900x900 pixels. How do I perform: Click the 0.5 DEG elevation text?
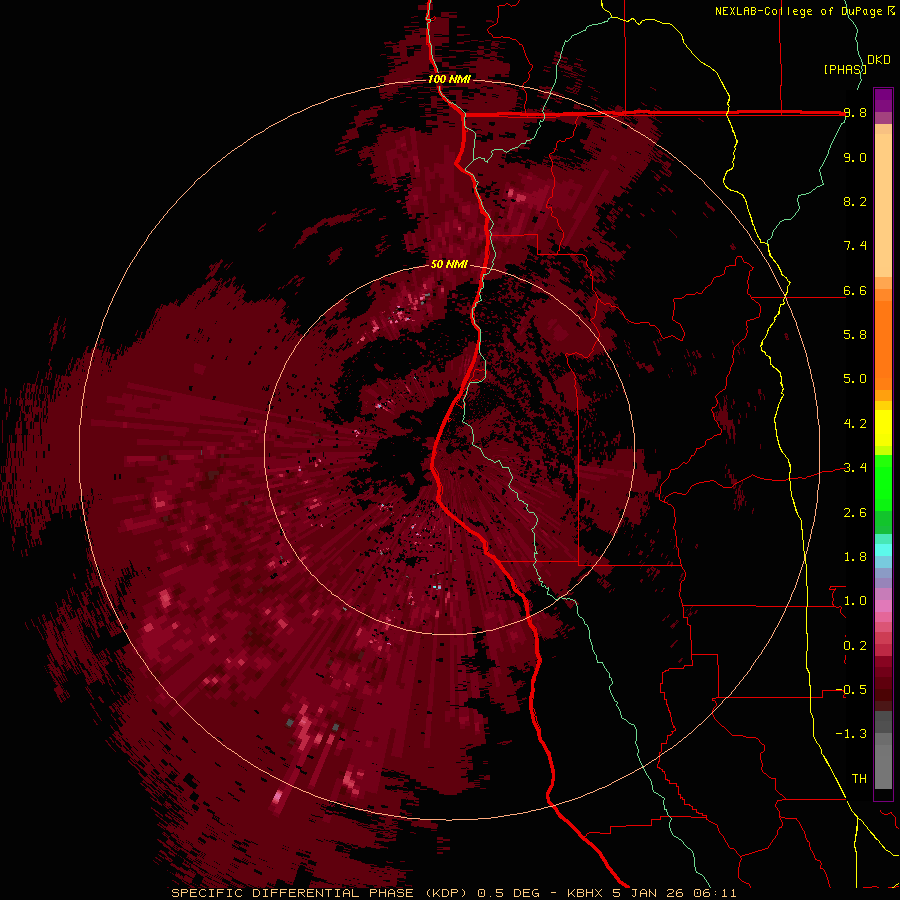click(509, 893)
